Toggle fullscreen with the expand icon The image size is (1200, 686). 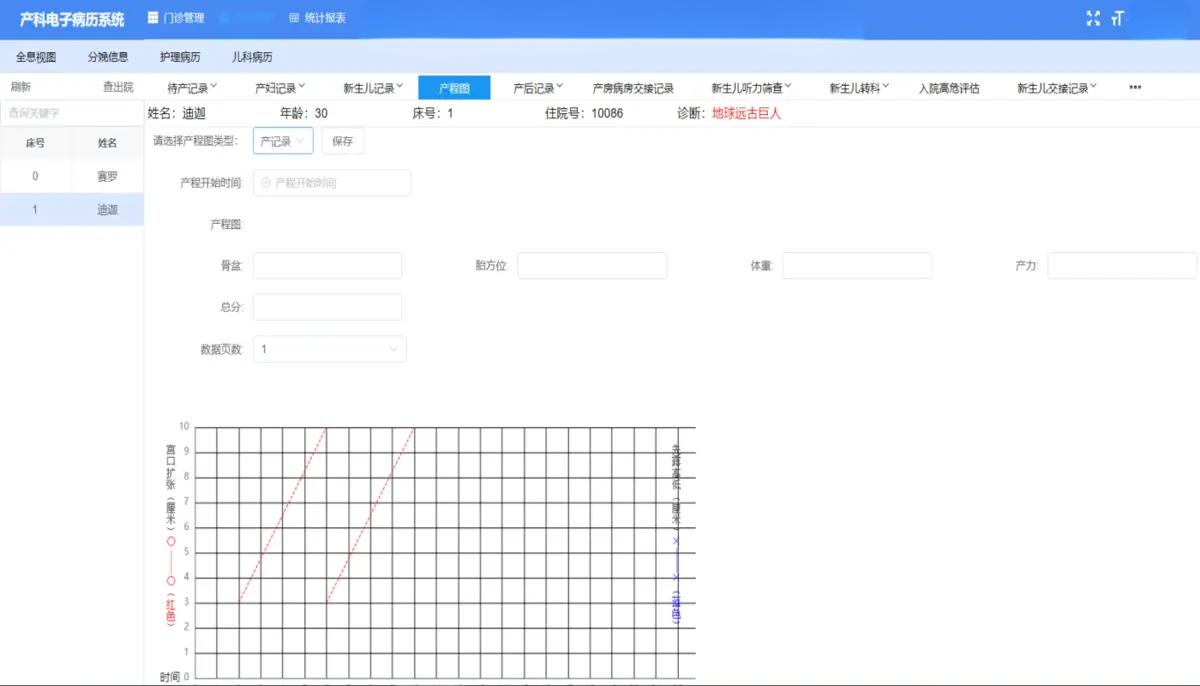pyautogui.click(x=1093, y=18)
